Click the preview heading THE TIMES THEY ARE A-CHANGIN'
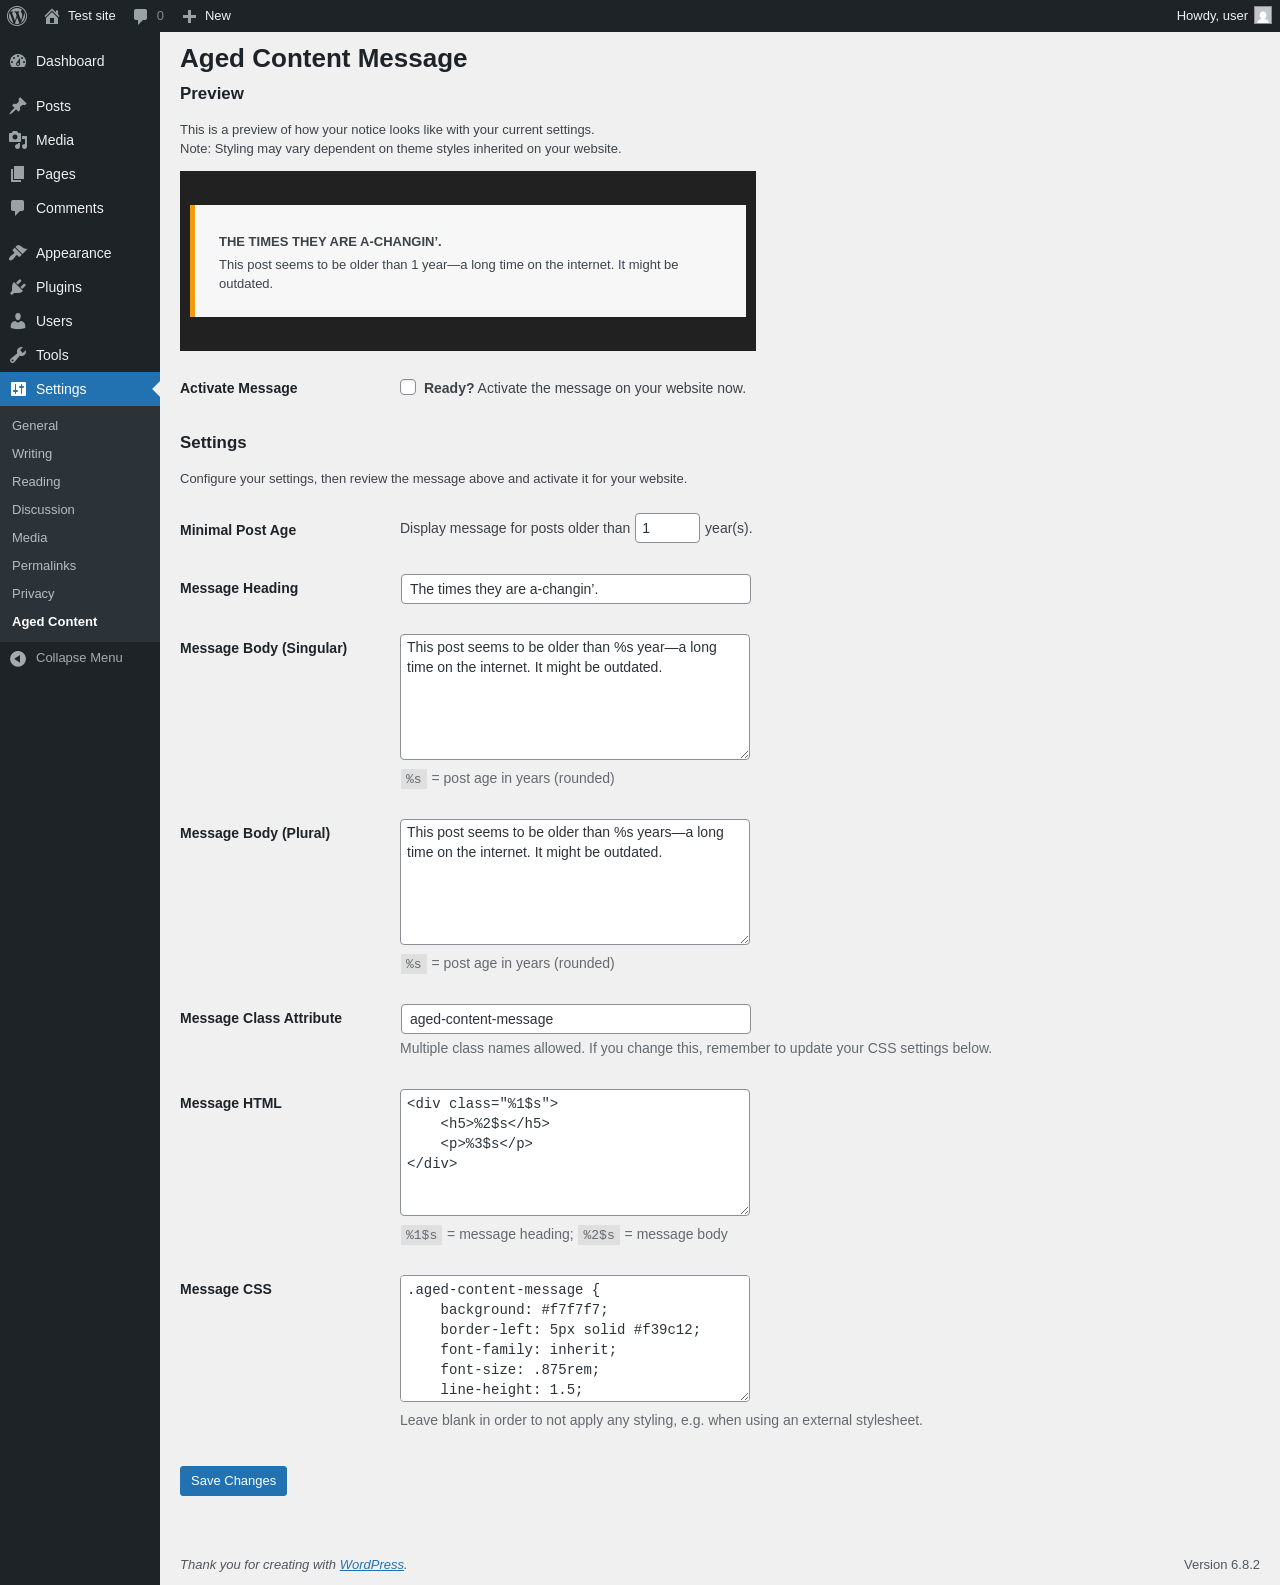 tap(330, 242)
